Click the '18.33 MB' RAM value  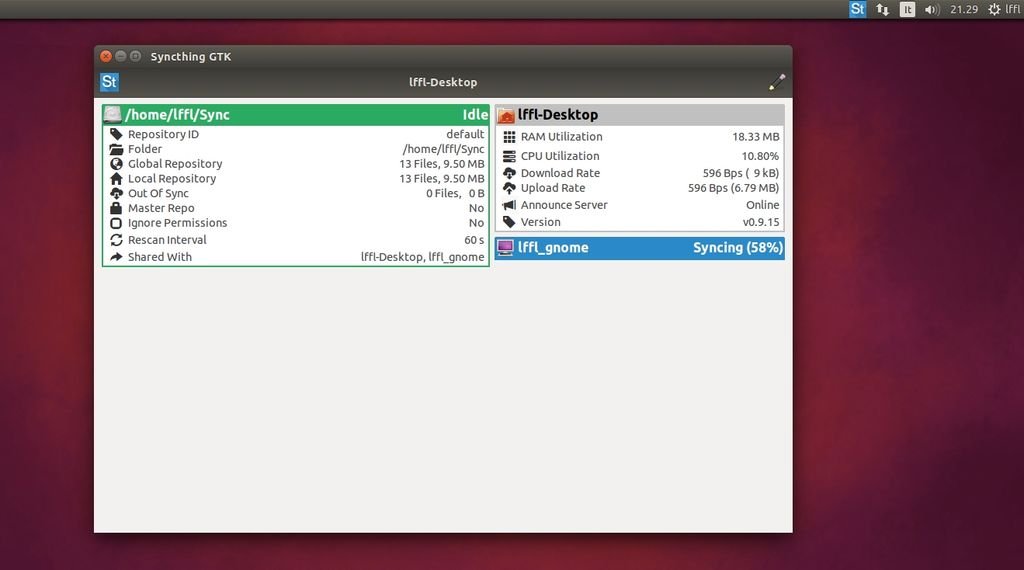pyautogui.click(x=756, y=137)
